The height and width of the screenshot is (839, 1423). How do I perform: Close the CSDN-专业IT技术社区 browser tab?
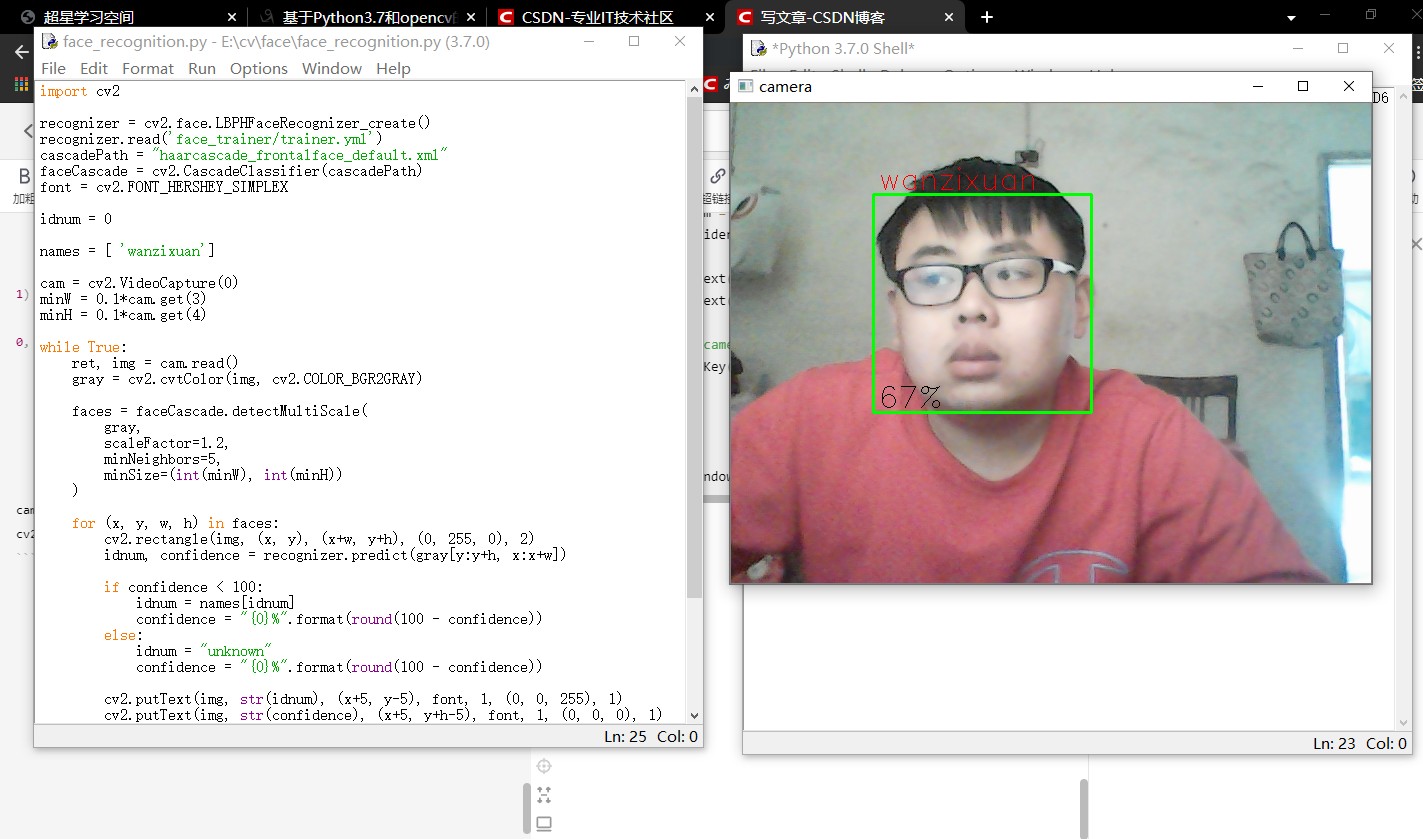[x=712, y=17]
